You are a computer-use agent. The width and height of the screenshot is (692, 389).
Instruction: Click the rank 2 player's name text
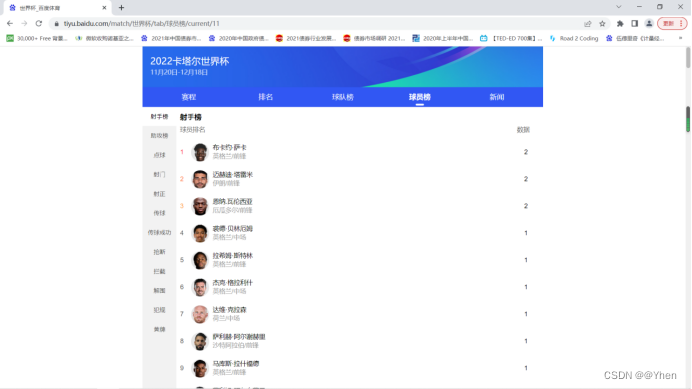(233, 175)
